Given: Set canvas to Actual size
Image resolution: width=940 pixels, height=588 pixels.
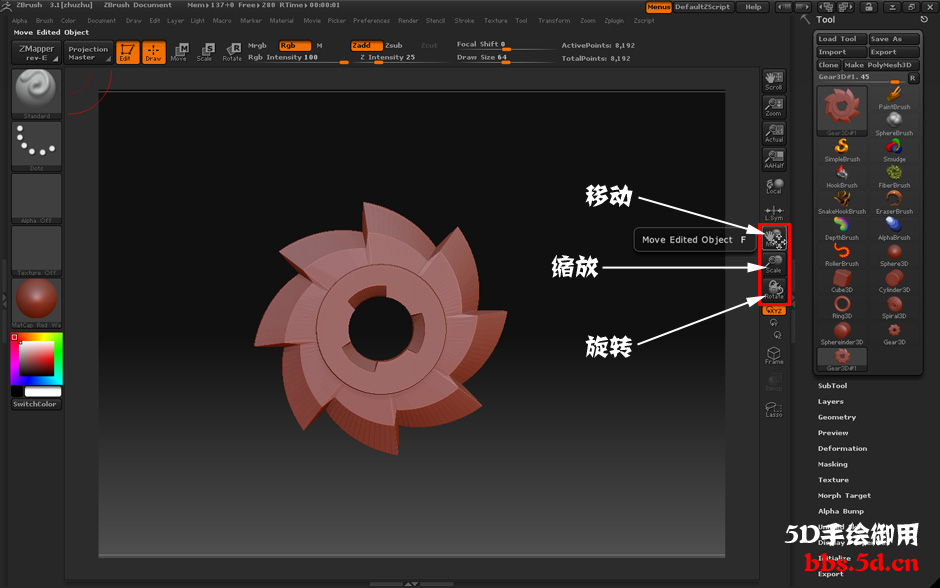Looking at the screenshot, I should [774, 133].
